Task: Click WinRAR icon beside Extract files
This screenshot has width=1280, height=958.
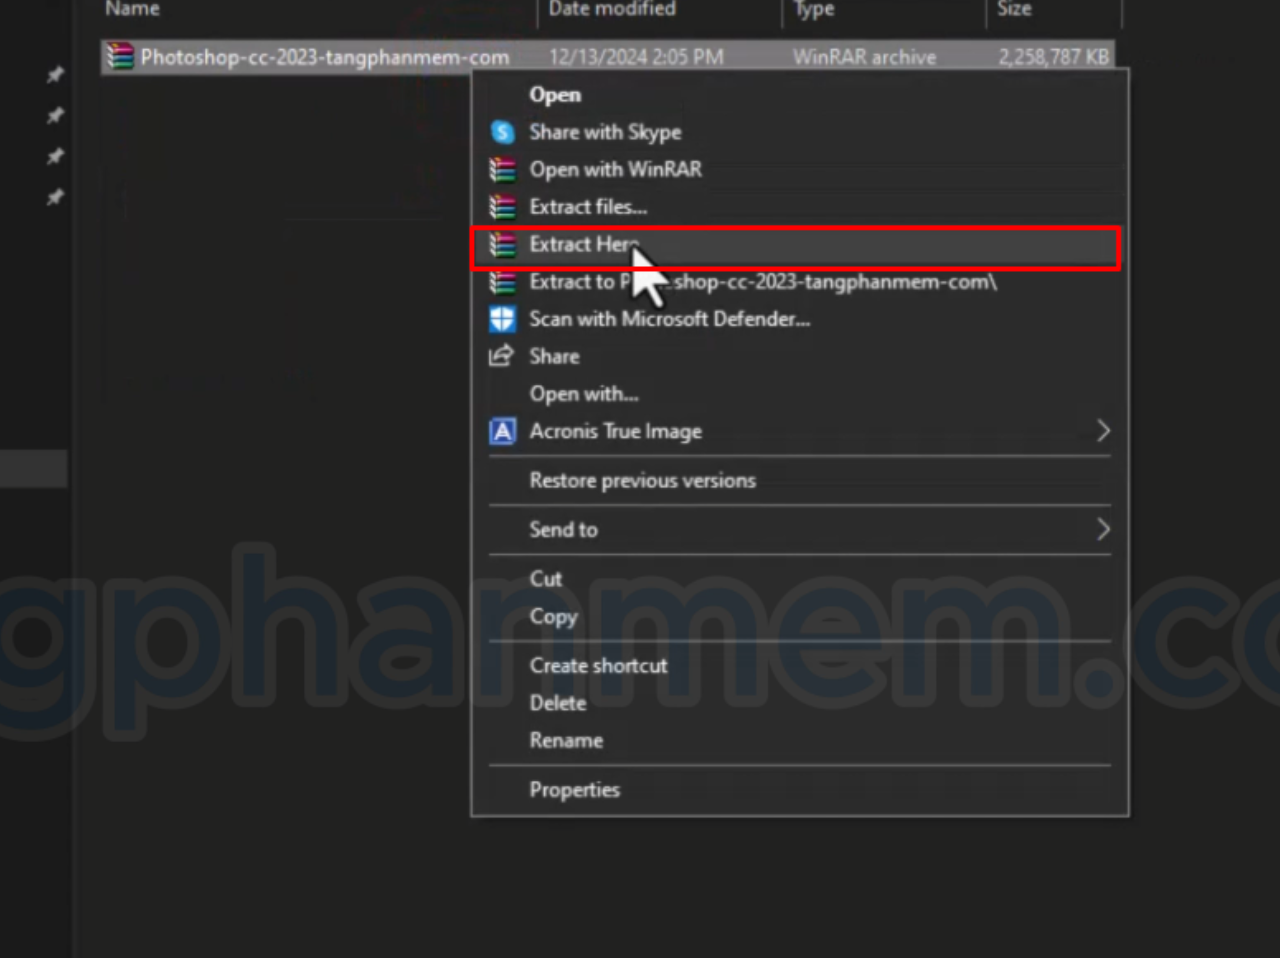Action: pyautogui.click(x=502, y=207)
